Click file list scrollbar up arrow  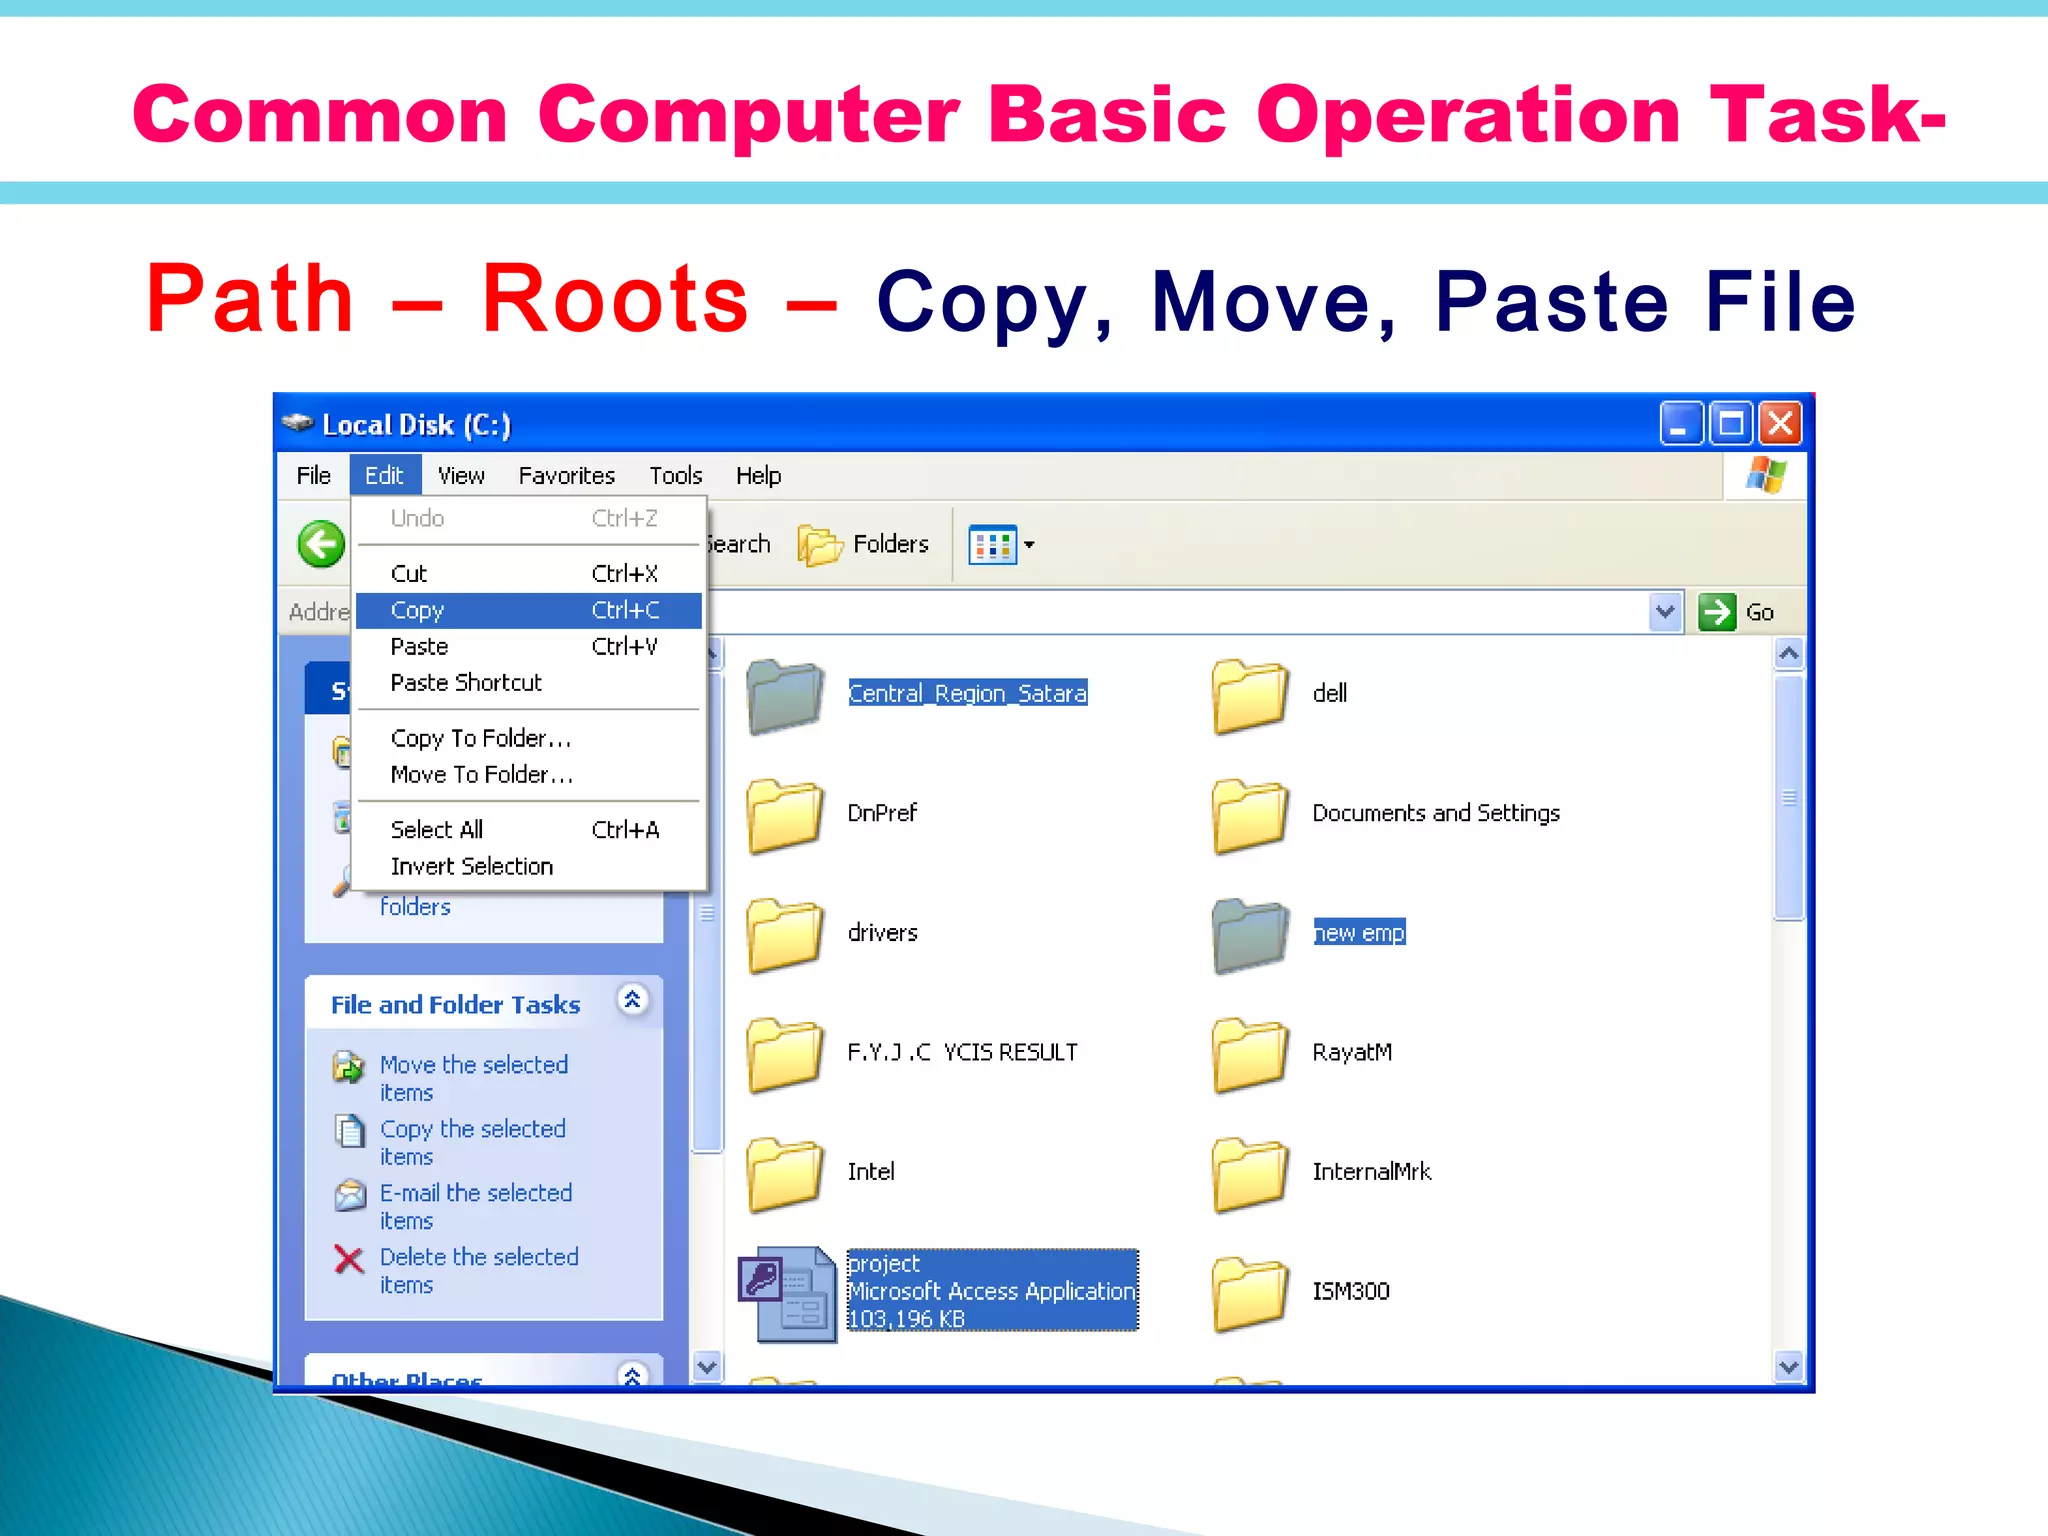click(1789, 654)
